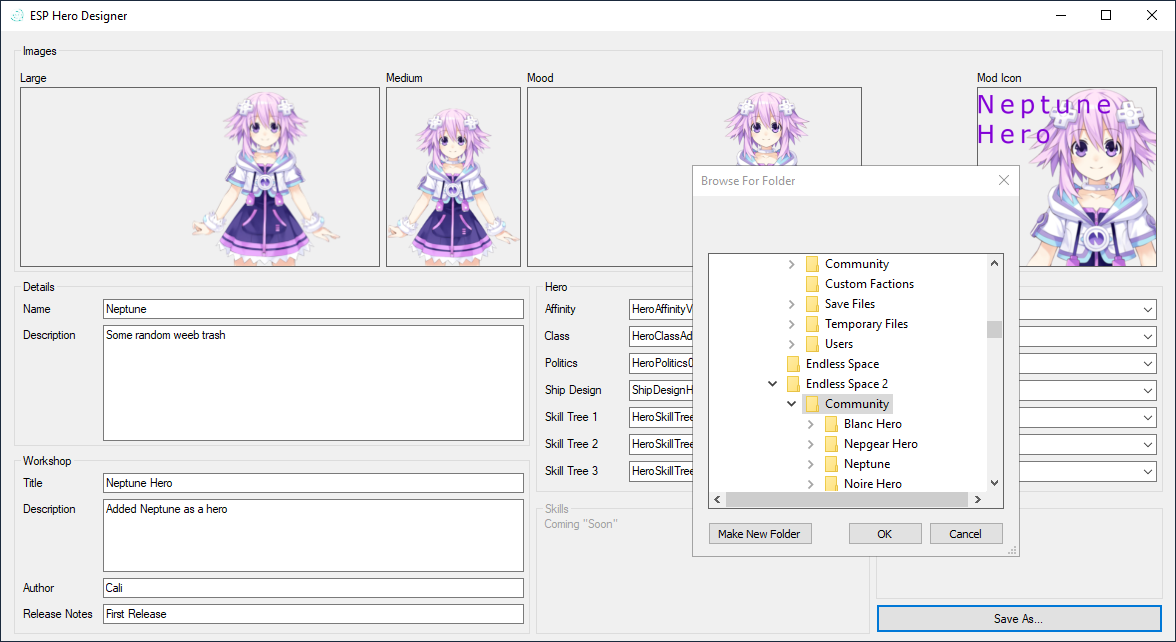Expand the Nepgear Hero folder chevron
1176x642 pixels.
tap(810, 444)
